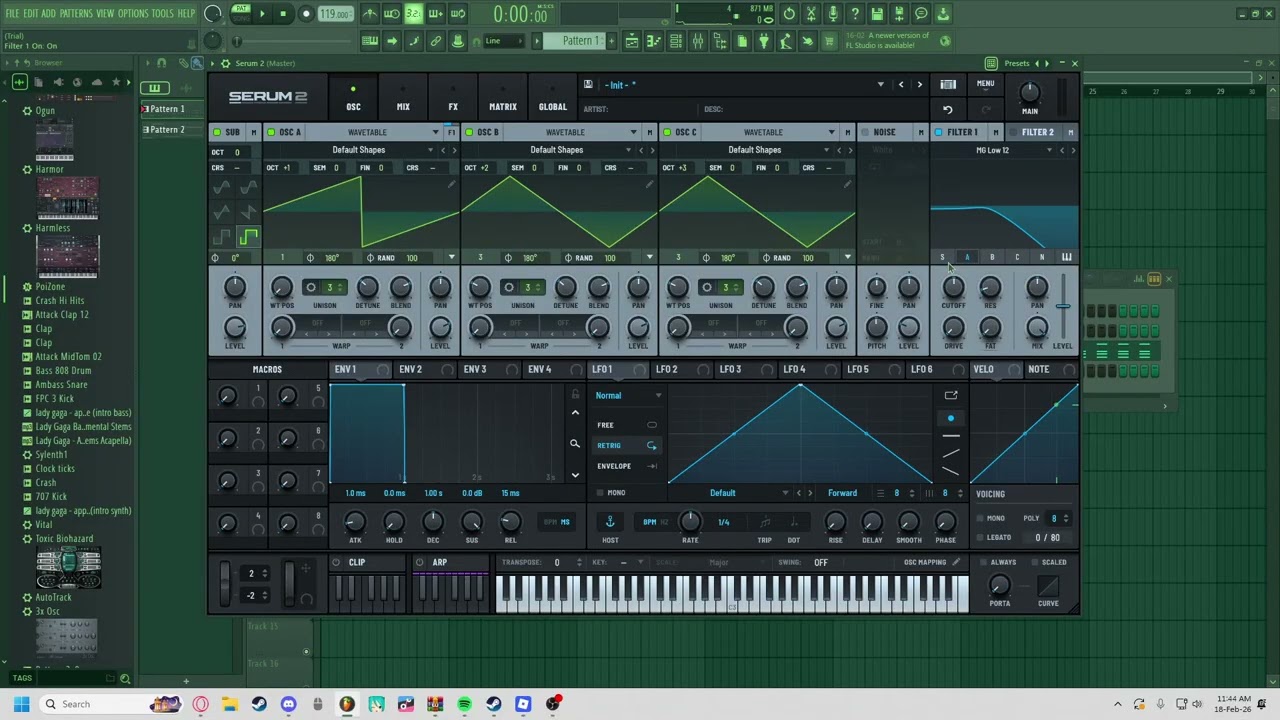Image resolution: width=1280 pixels, height=720 pixels.
Task: Click the FL Studio save project icon
Action: (876, 14)
